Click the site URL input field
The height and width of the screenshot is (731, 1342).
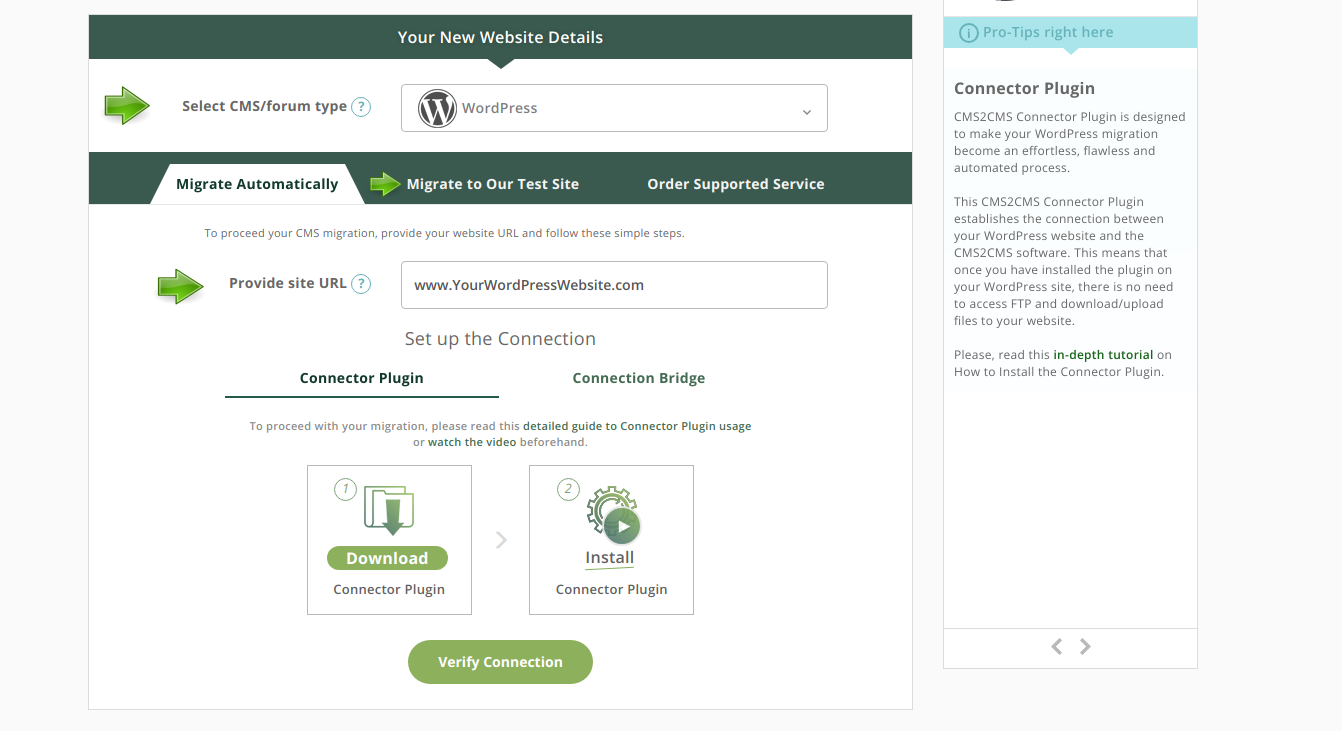614,285
